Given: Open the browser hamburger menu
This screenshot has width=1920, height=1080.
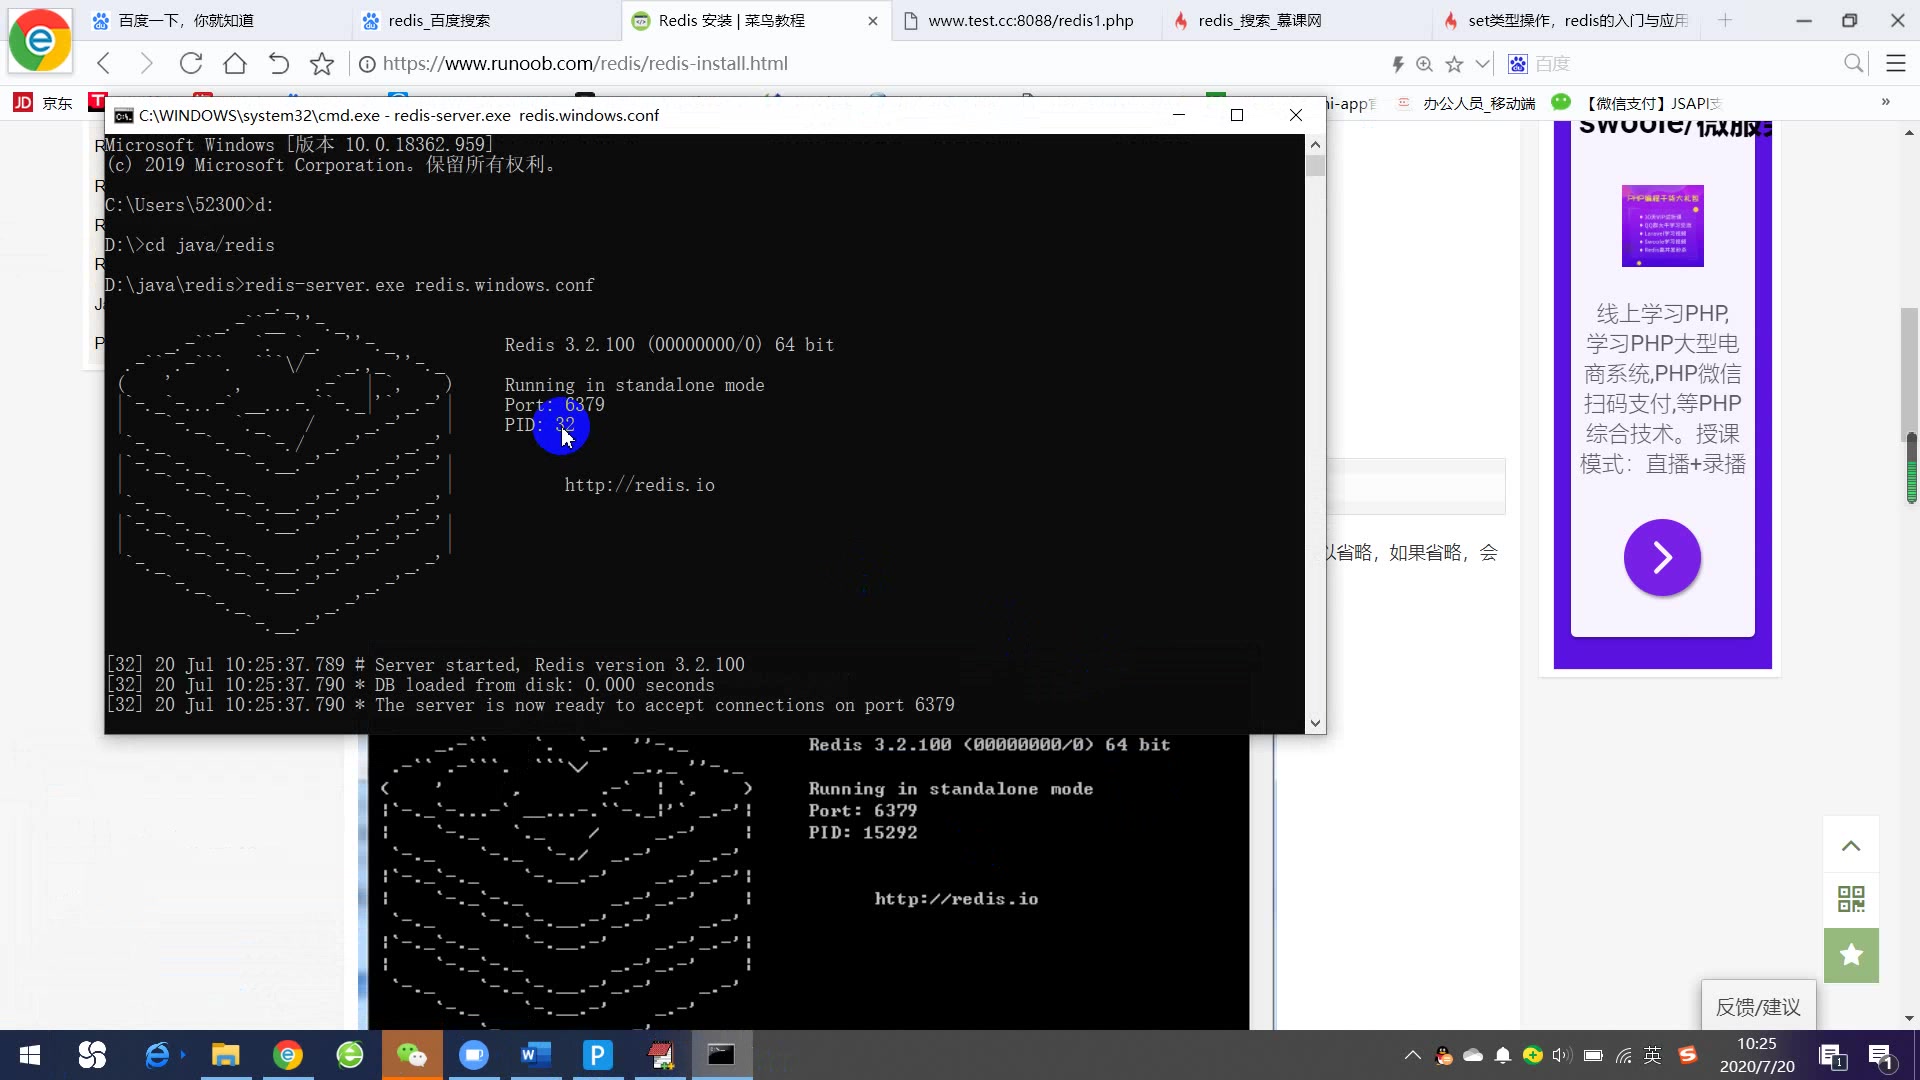Looking at the screenshot, I should (1896, 64).
